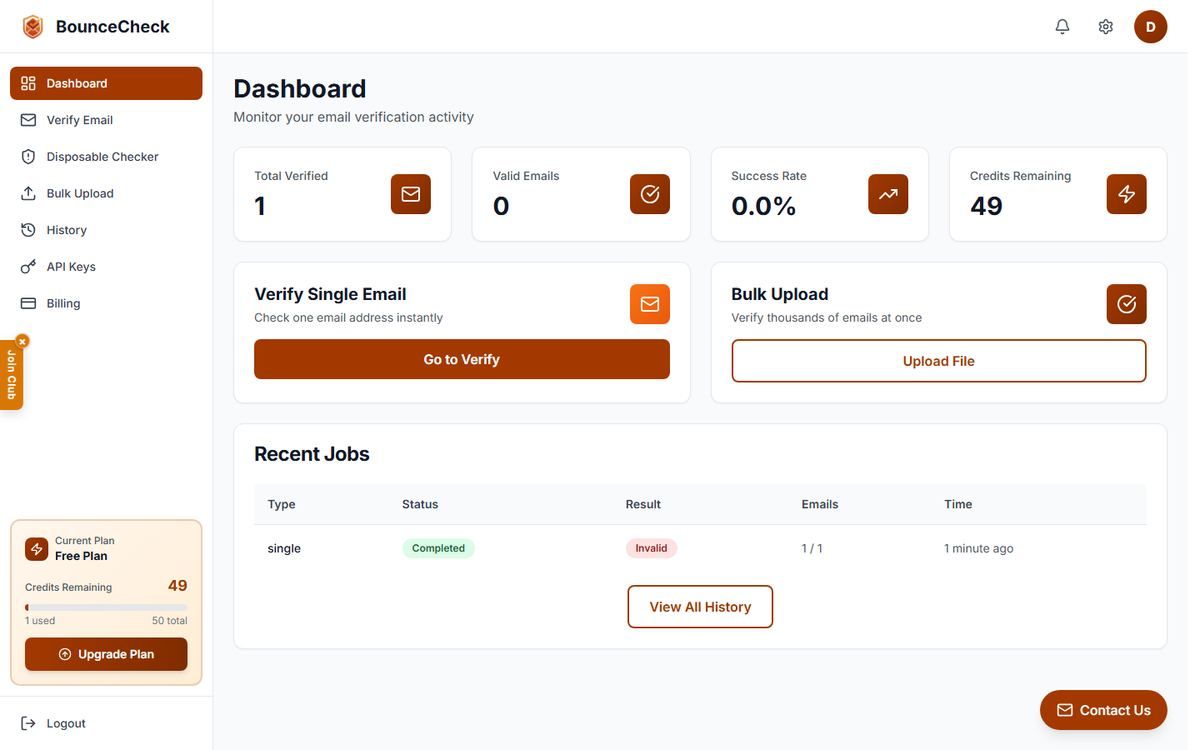Click the Credits Remaining lightning icon
The image size is (1200, 750).
click(x=1127, y=194)
